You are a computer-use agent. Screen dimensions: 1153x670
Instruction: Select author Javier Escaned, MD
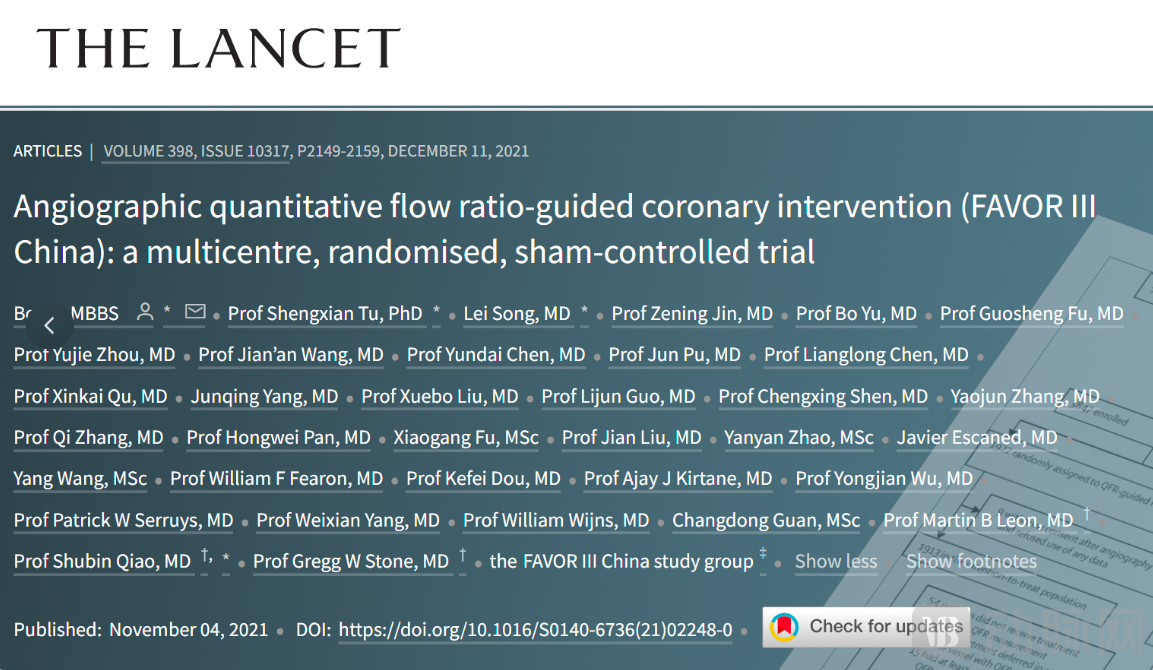tap(977, 438)
